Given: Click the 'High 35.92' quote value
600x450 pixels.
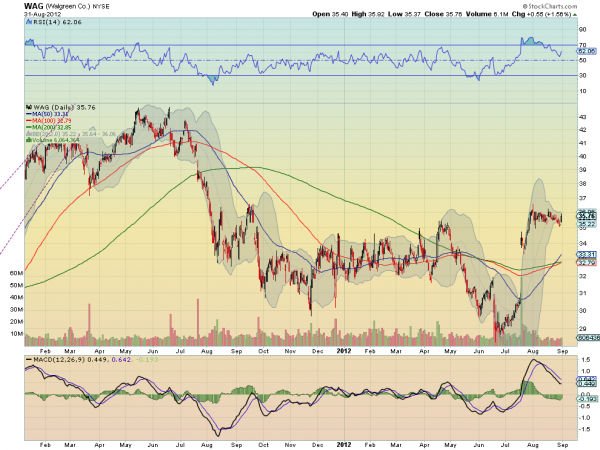Looking at the screenshot, I should coord(369,14).
